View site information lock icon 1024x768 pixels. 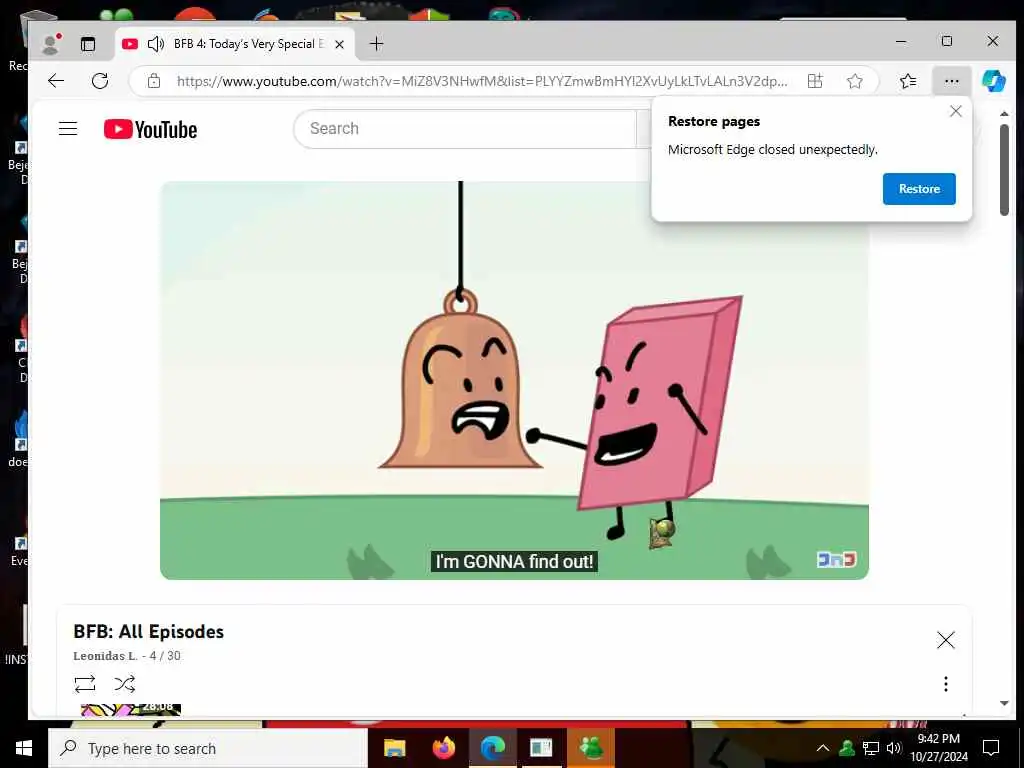pyautogui.click(x=153, y=81)
